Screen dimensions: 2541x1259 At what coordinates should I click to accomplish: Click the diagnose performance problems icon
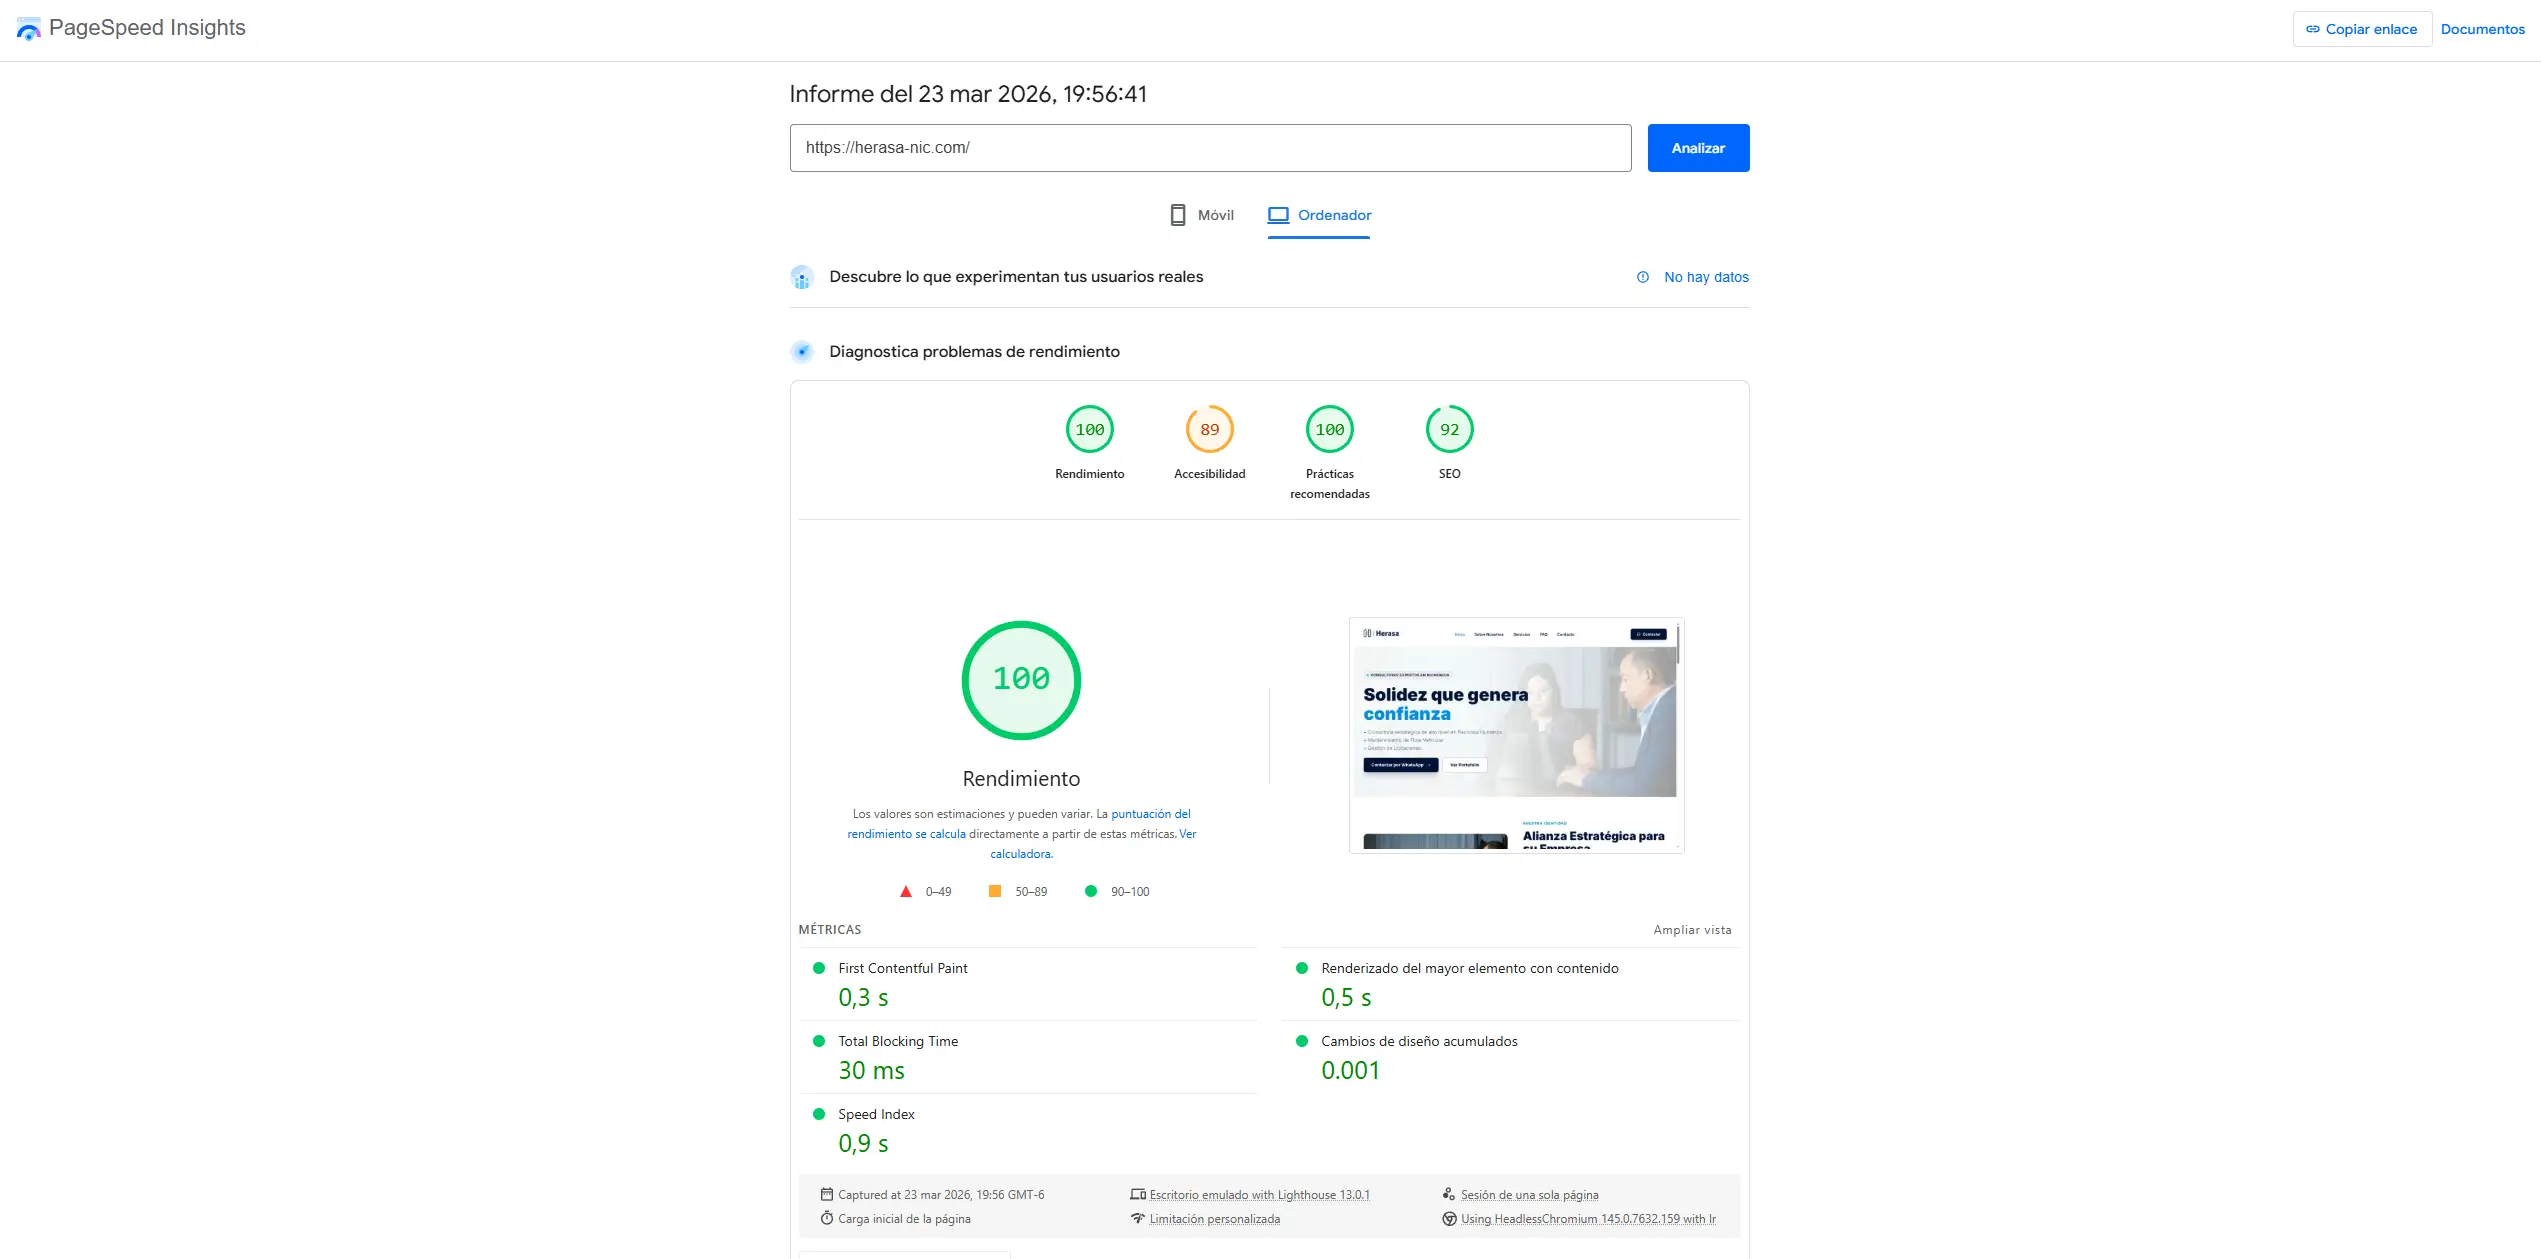tap(802, 352)
